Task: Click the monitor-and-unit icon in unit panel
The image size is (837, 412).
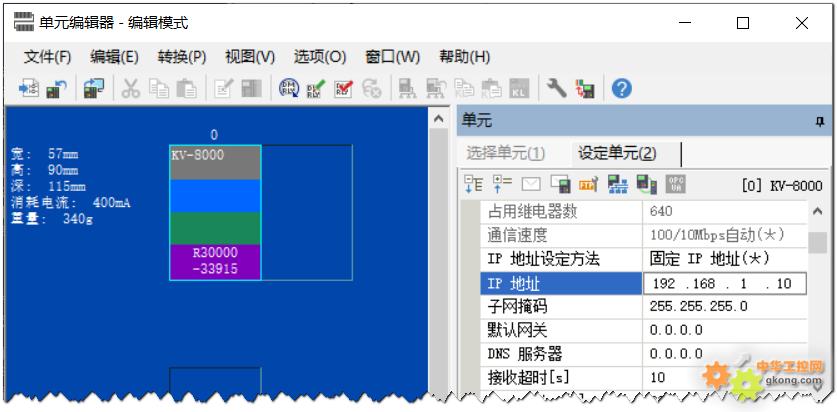Action: (x=560, y=185)
